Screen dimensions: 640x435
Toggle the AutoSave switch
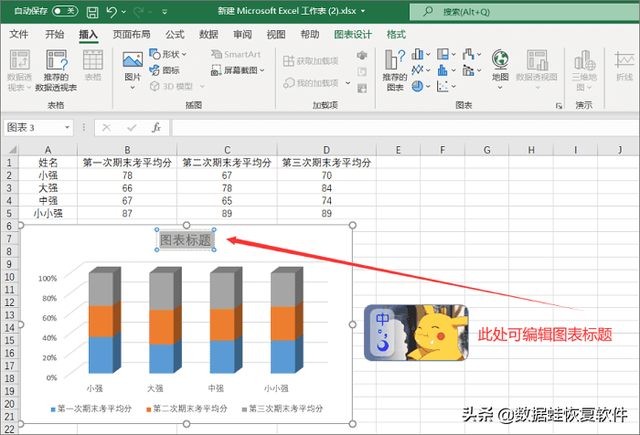(x=64, y=11)
